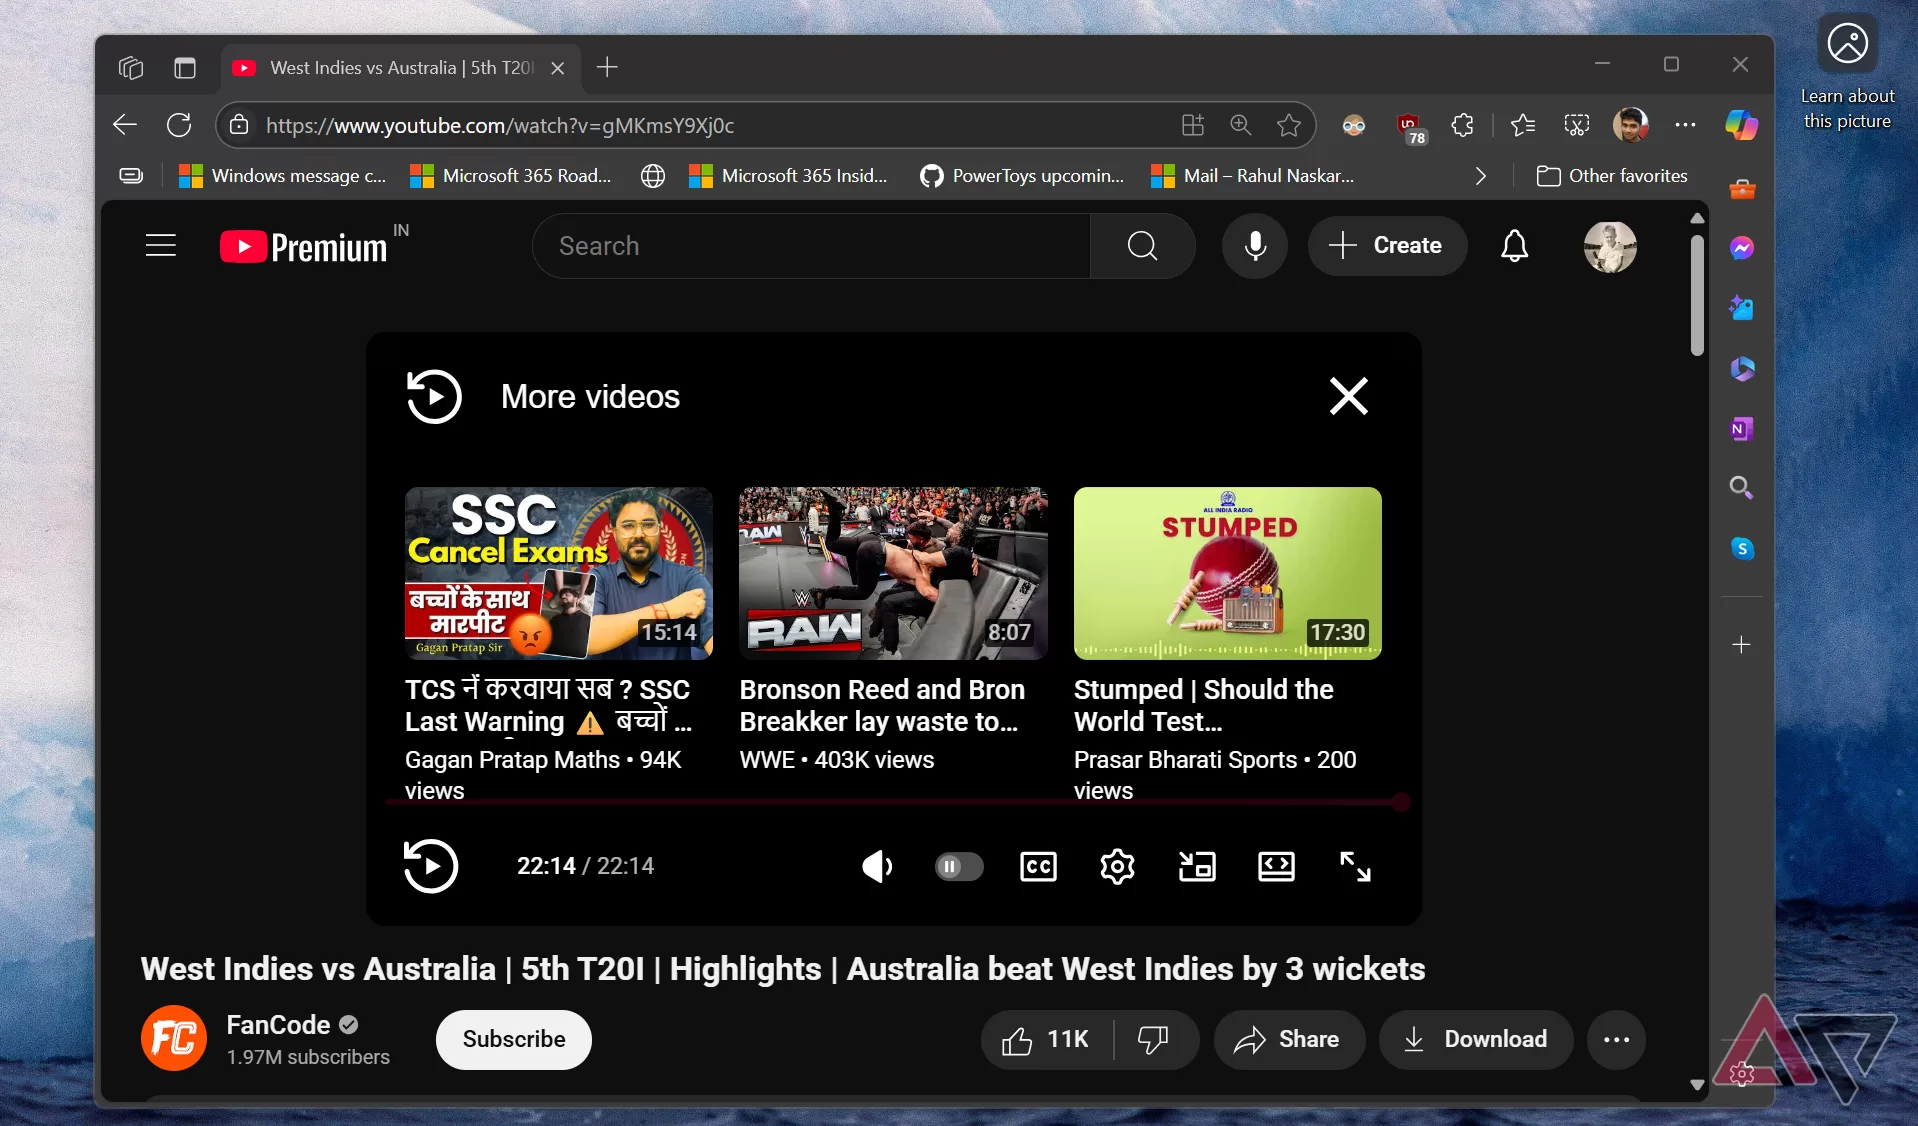1918x1126 pixels.
Task: Open the Create menu button
Action: (1386, 246)
